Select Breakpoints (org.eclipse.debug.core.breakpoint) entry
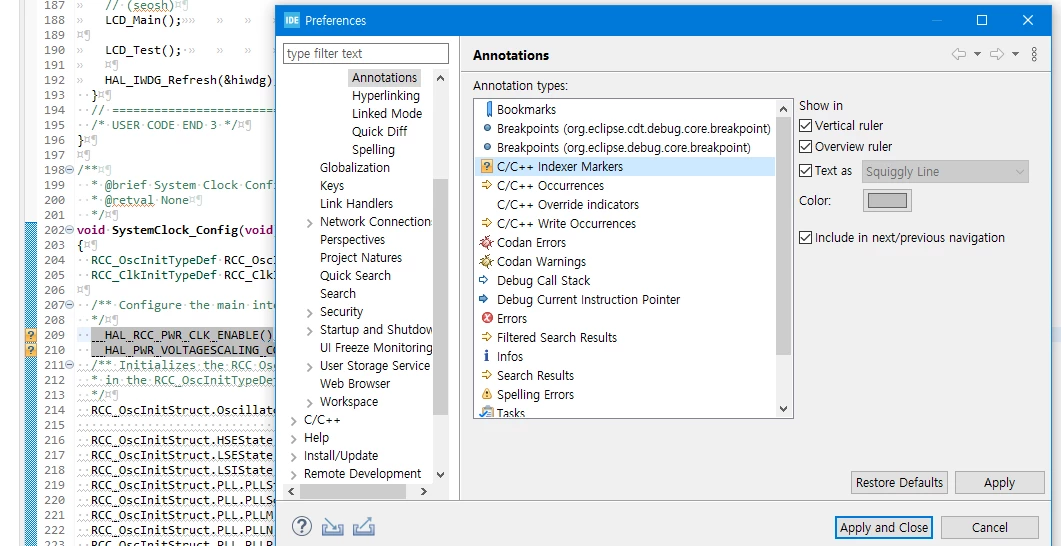Viewport: 1061px width, 546px height. point(623,147)
